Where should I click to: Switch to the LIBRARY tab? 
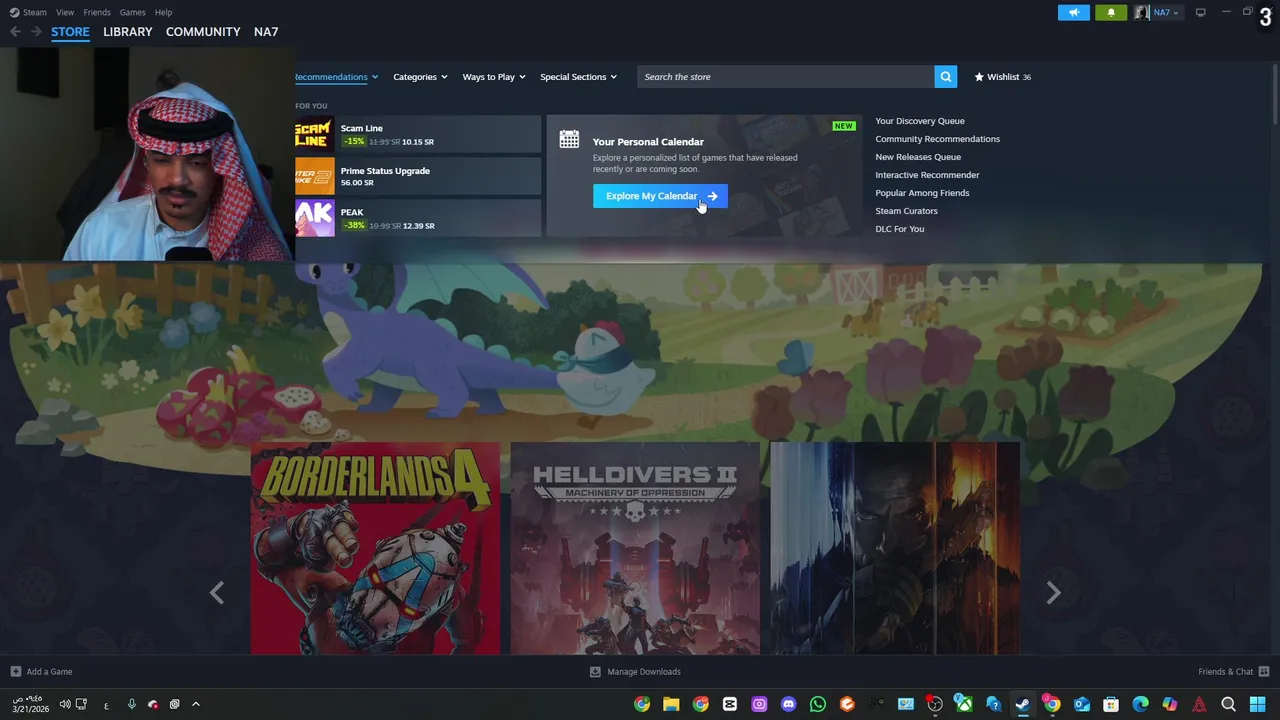128,32
